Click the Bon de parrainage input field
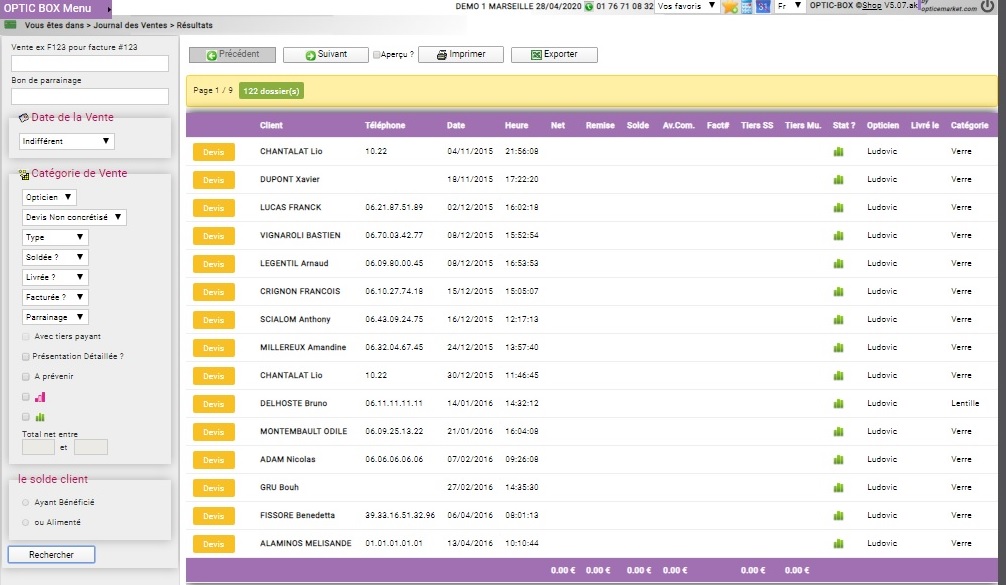1006x585 pixels. tap(90, 96)
